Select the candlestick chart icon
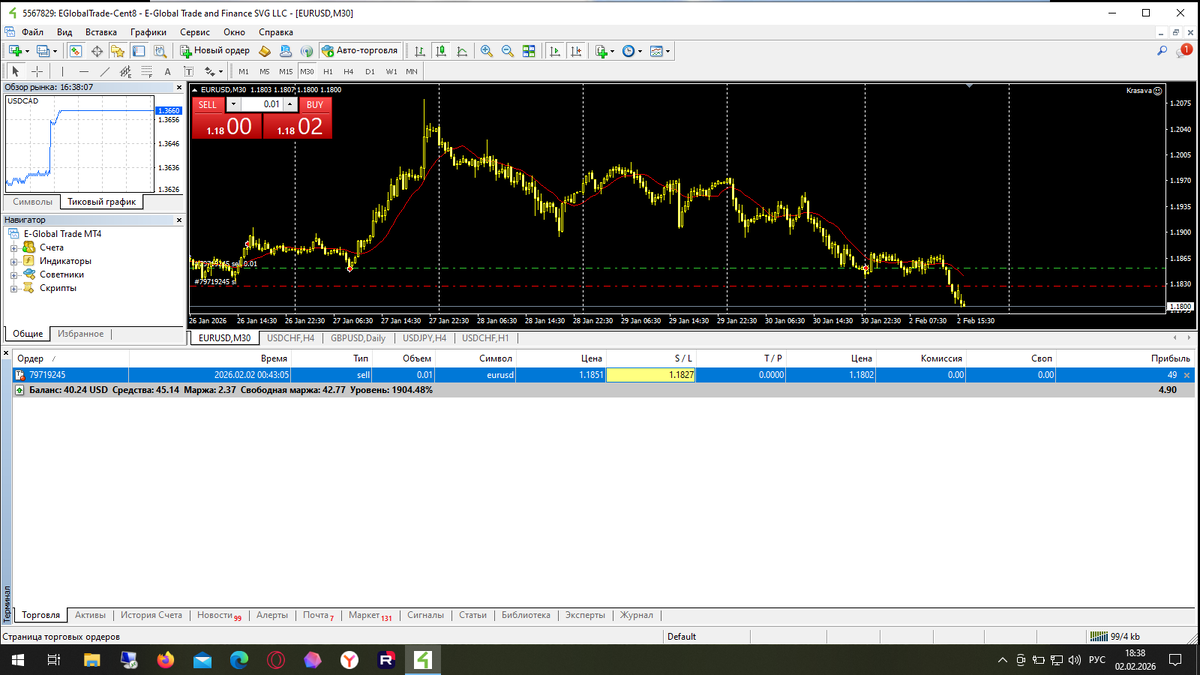 click(440, 50)
